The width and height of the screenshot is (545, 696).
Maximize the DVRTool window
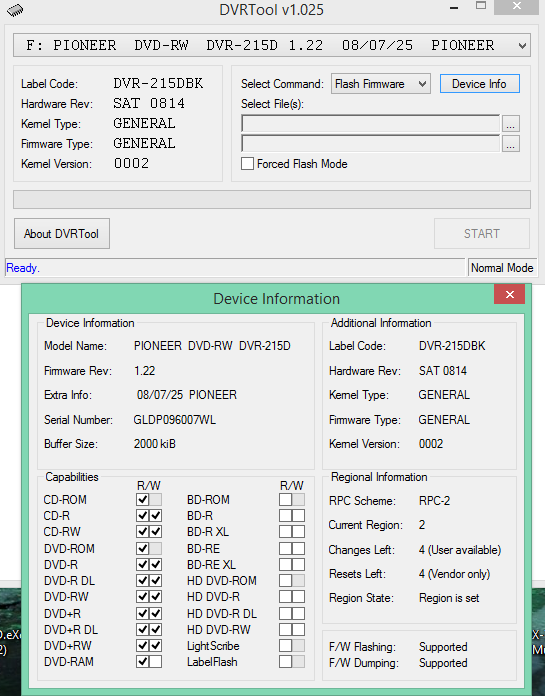click(x=481, y=6)
